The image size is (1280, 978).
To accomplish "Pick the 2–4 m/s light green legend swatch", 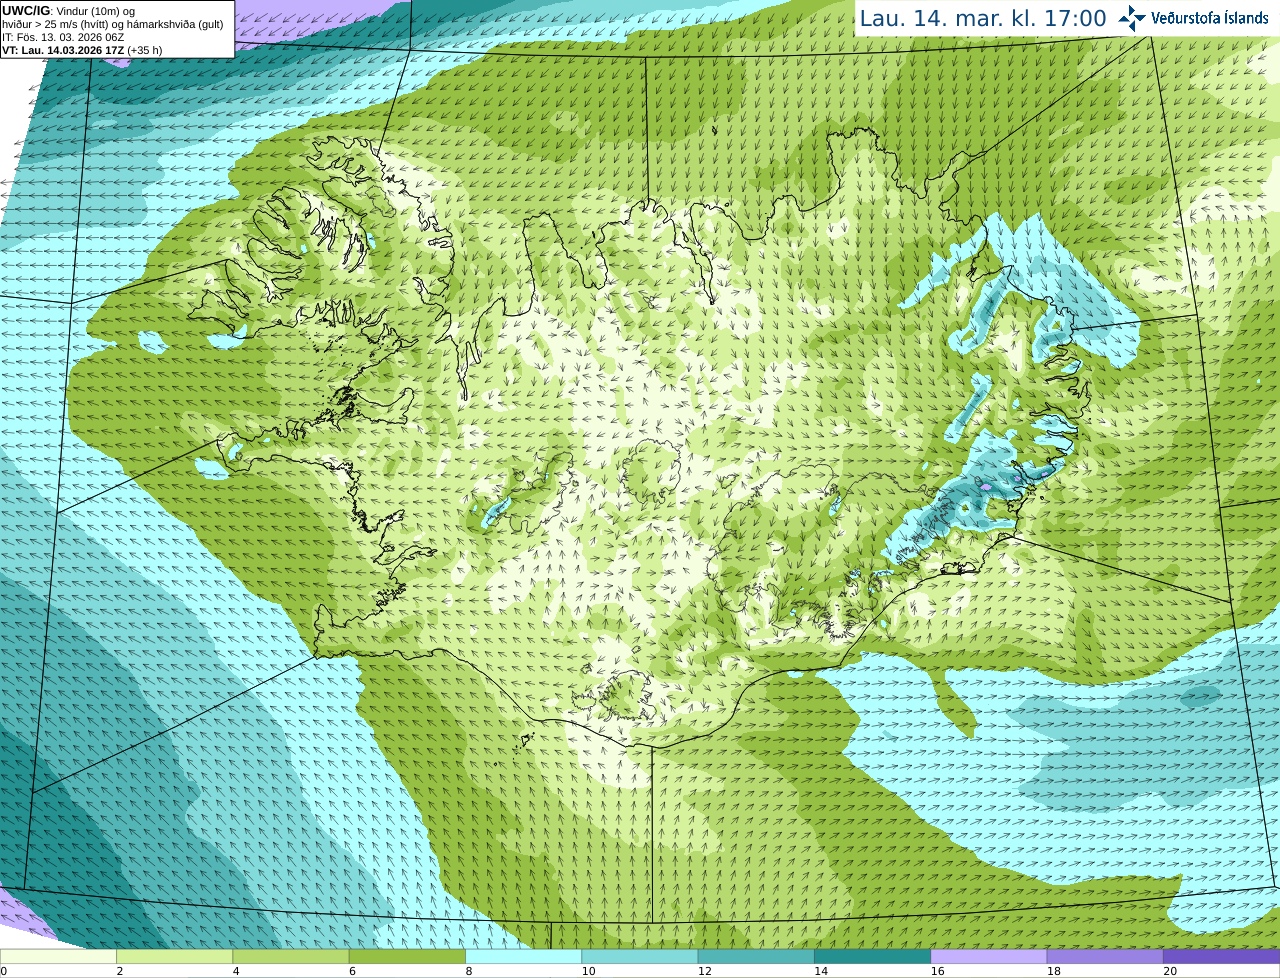I will pyautogui.click(x=174, y=956).
